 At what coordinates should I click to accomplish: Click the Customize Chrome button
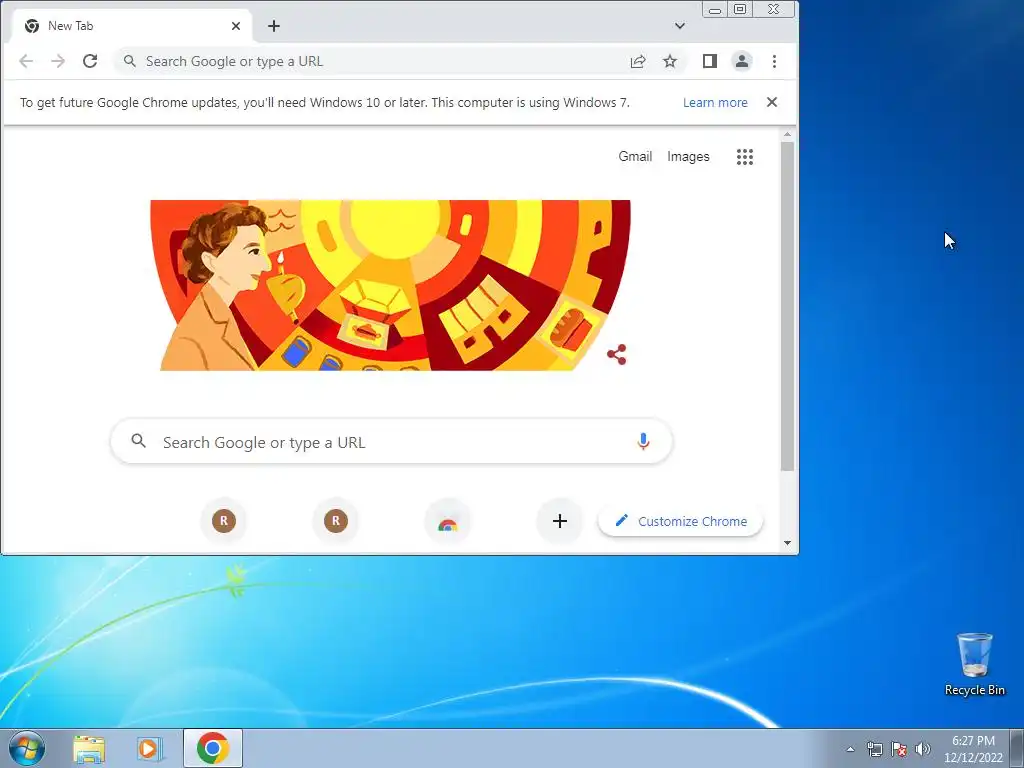tap(680, 521)
